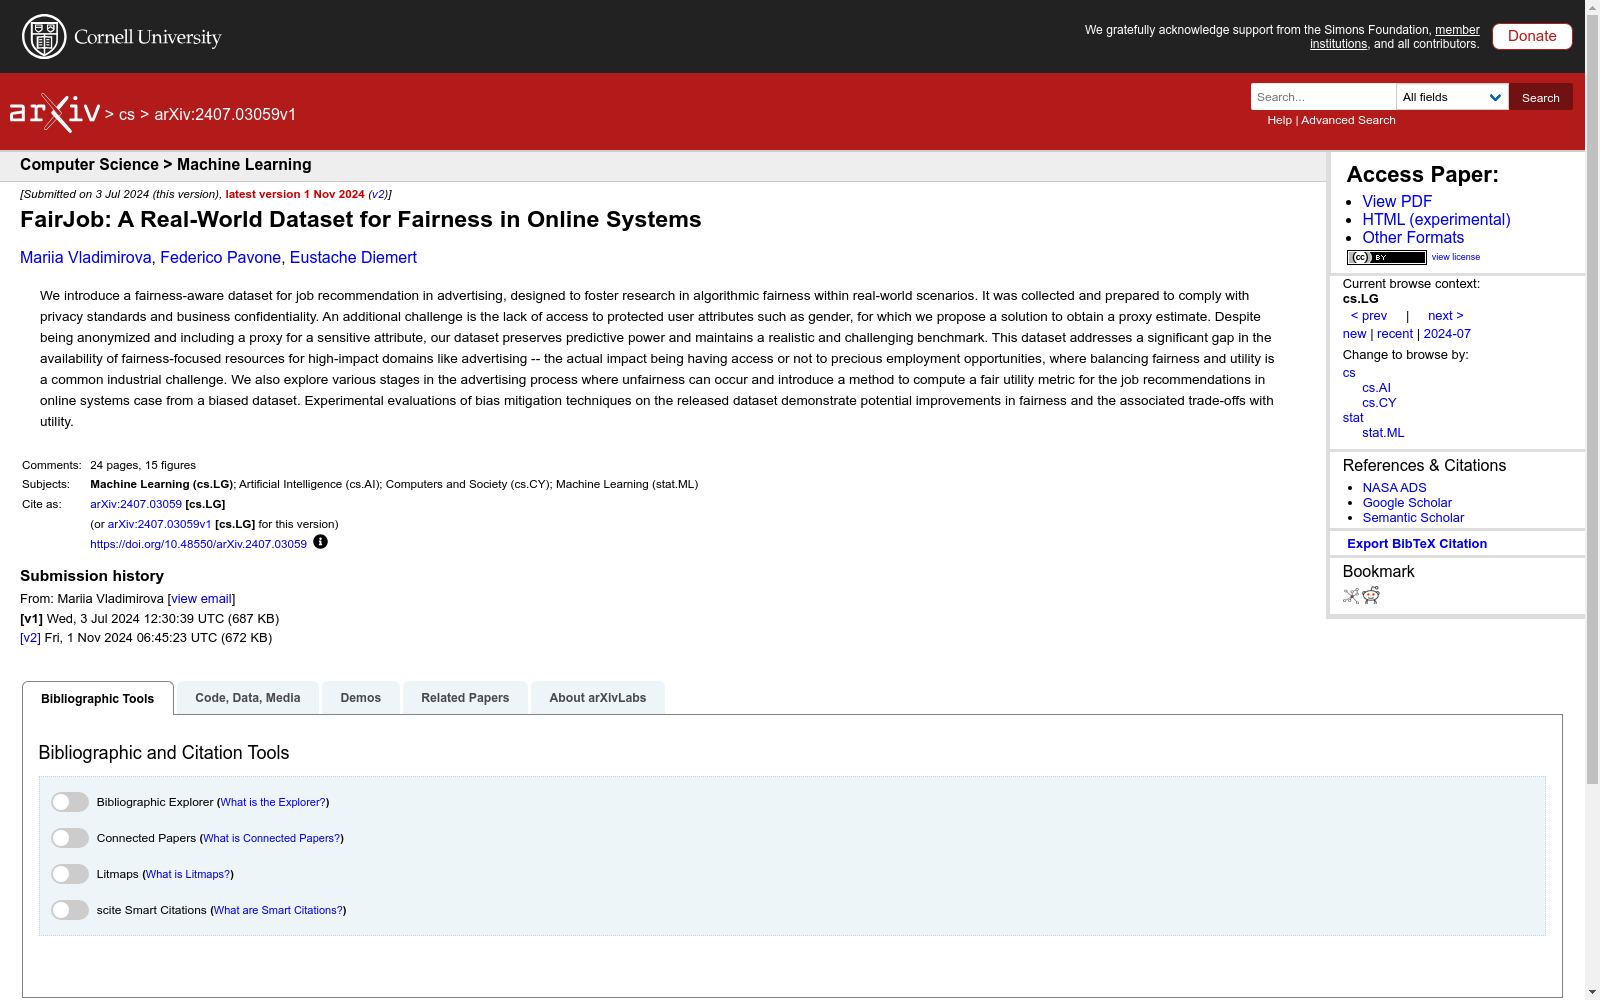Click the new listings link

[1354, 334]
